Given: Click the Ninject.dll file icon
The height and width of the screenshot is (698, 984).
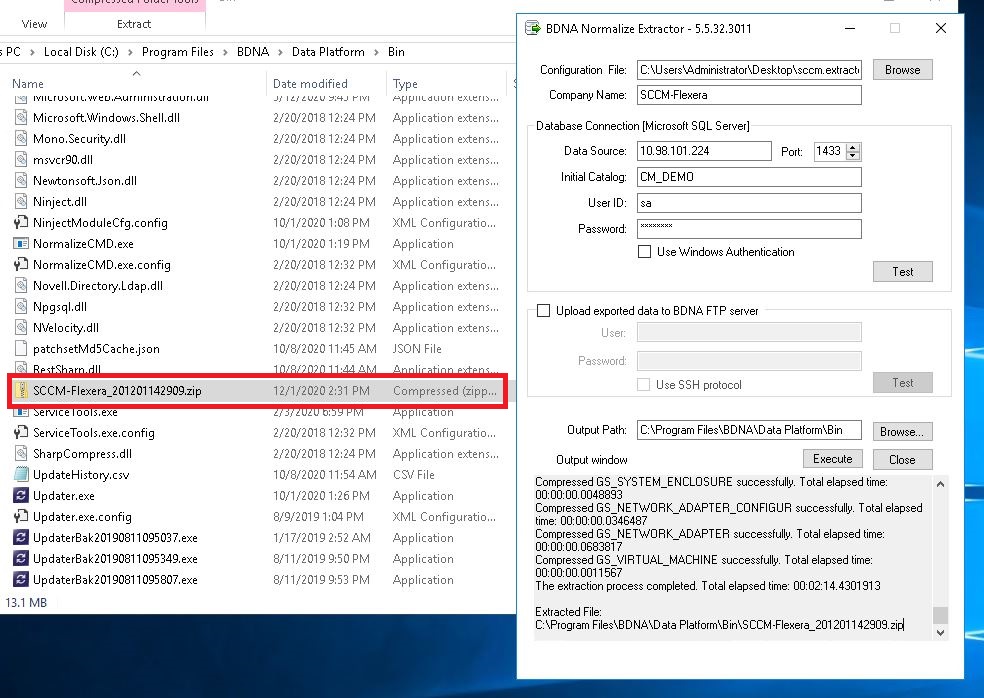Looking at the screenshot, I should 21,201.
